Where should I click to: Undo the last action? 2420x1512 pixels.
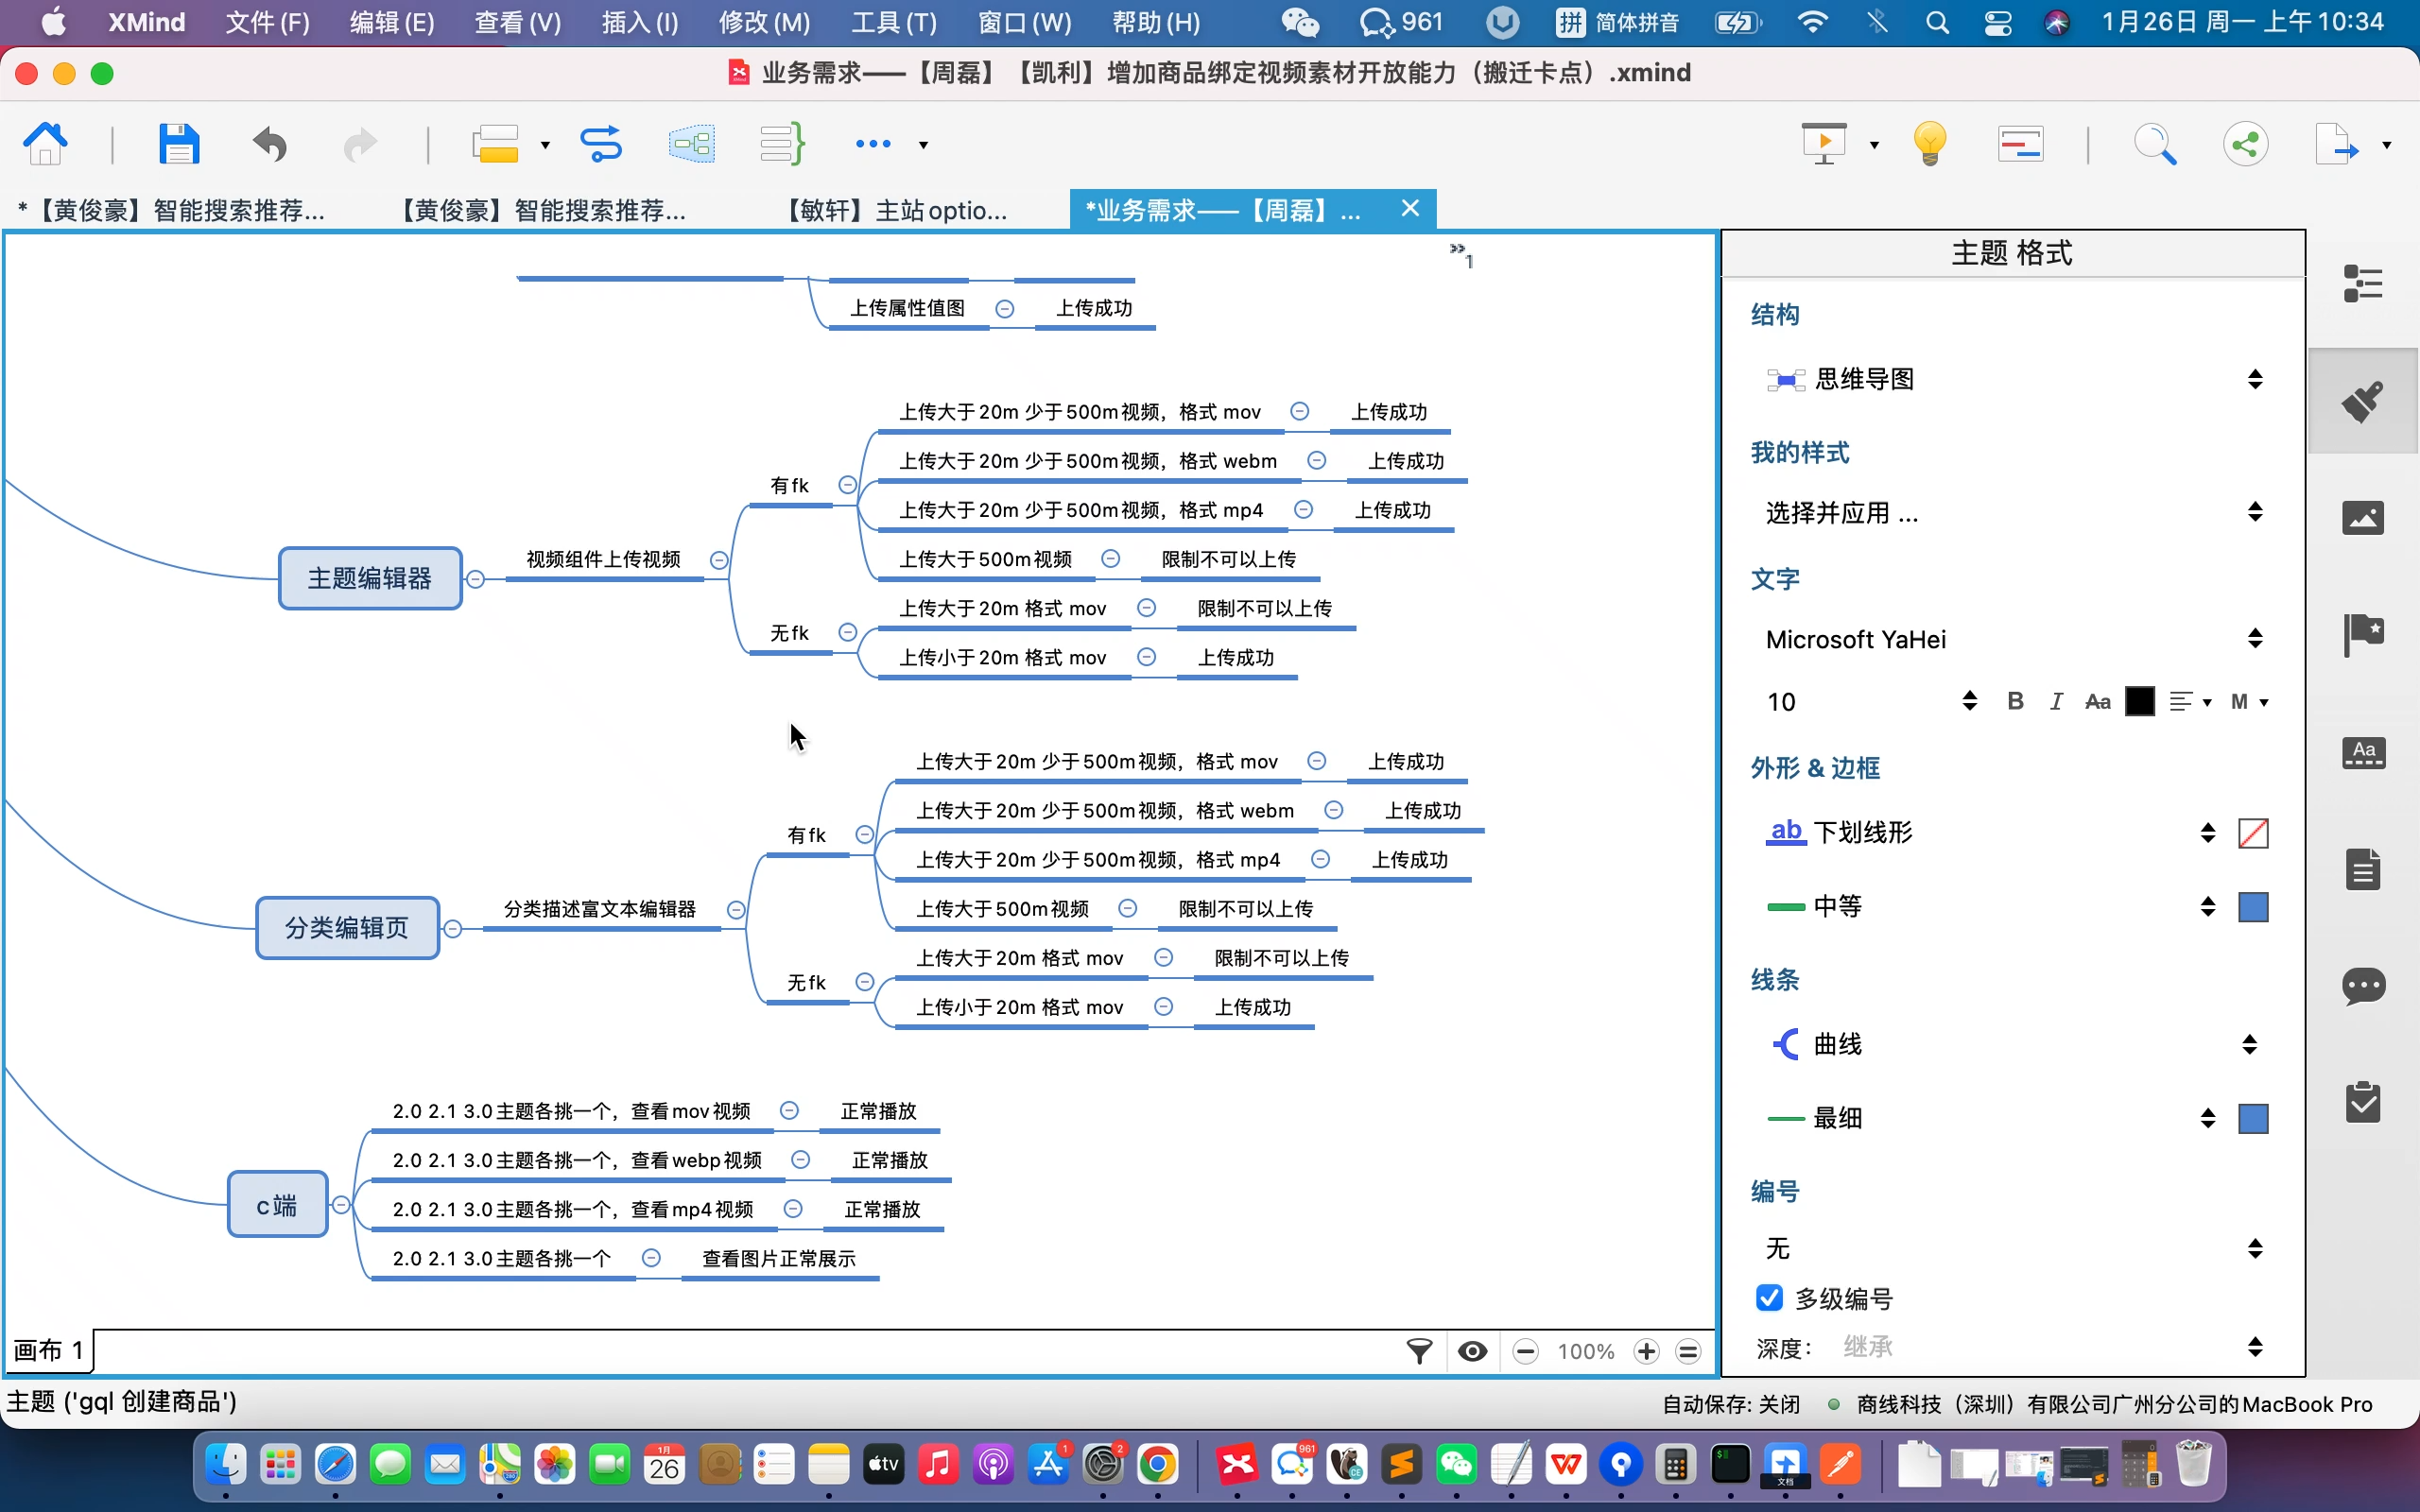tap(270, 145)
